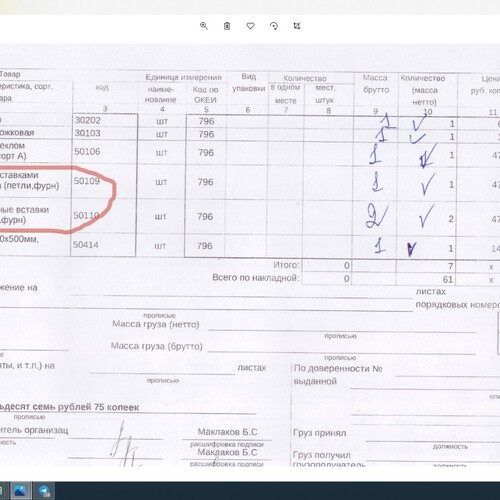Click the total value 61
Viewport: 500px width, 500px height.
click(x=448, y=279)
